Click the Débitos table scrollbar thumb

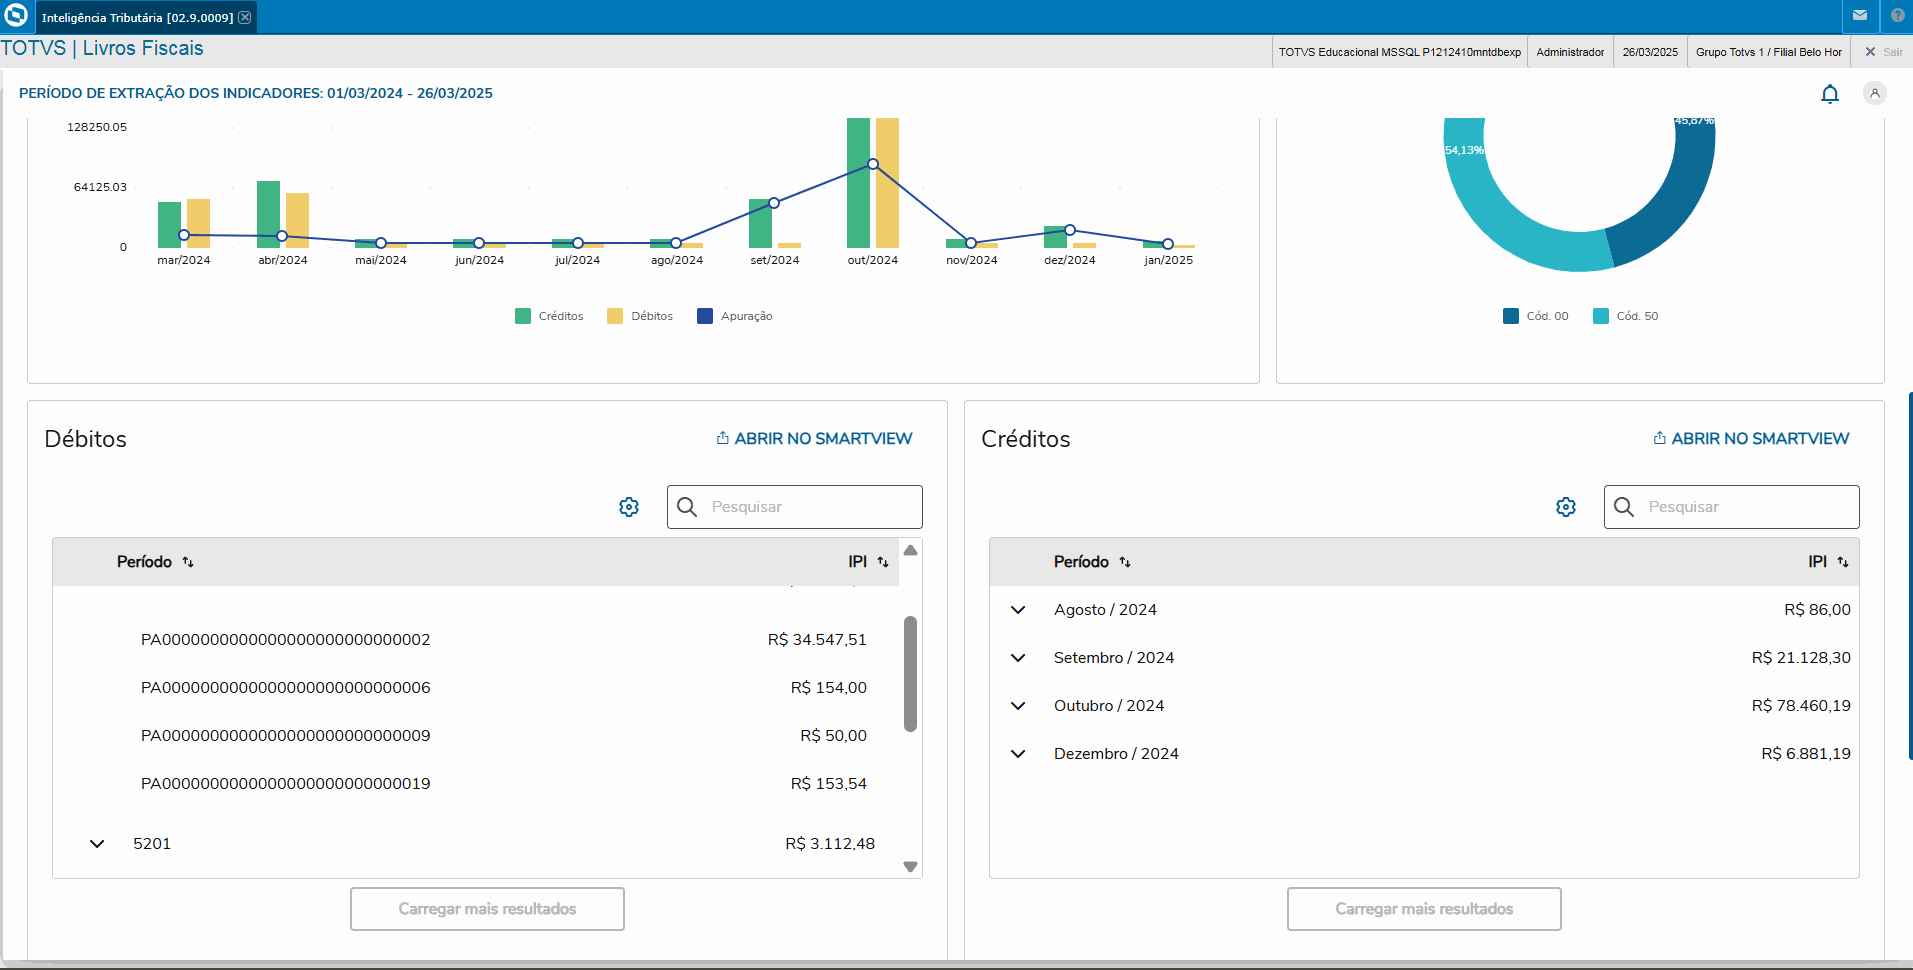[910, 674]
